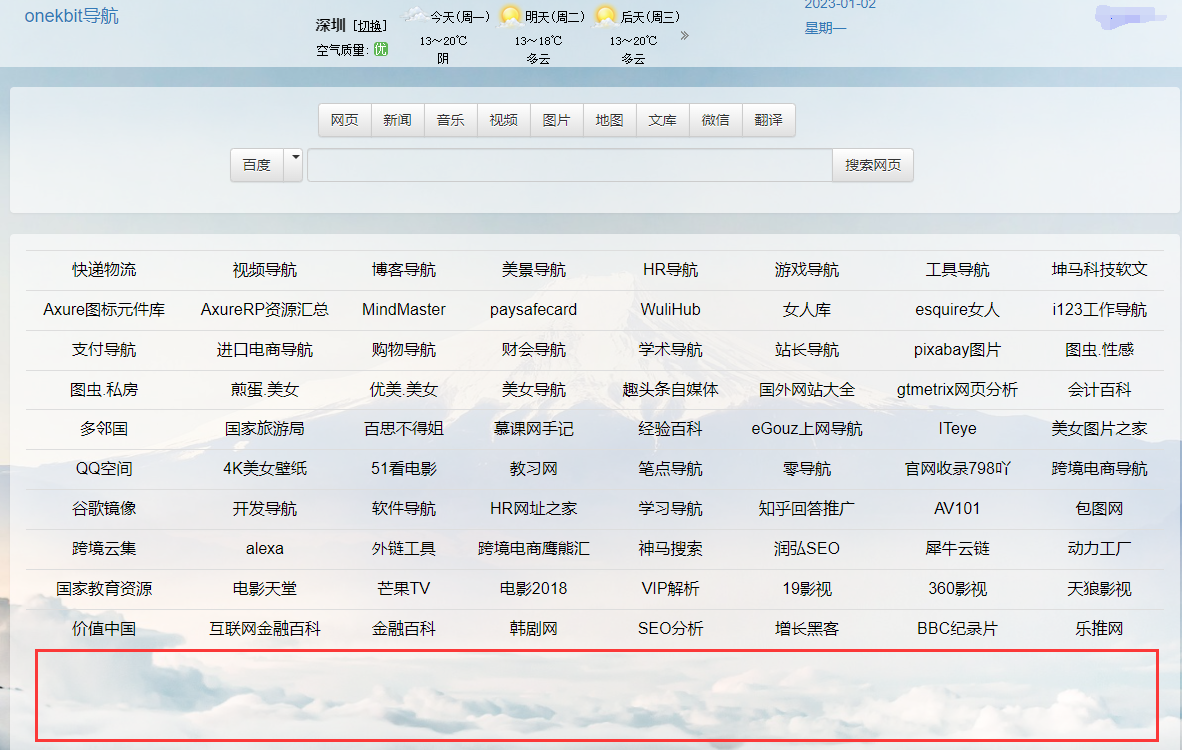Open the 神马搜索 link
Screen dimensions: 1182x750
670,549
